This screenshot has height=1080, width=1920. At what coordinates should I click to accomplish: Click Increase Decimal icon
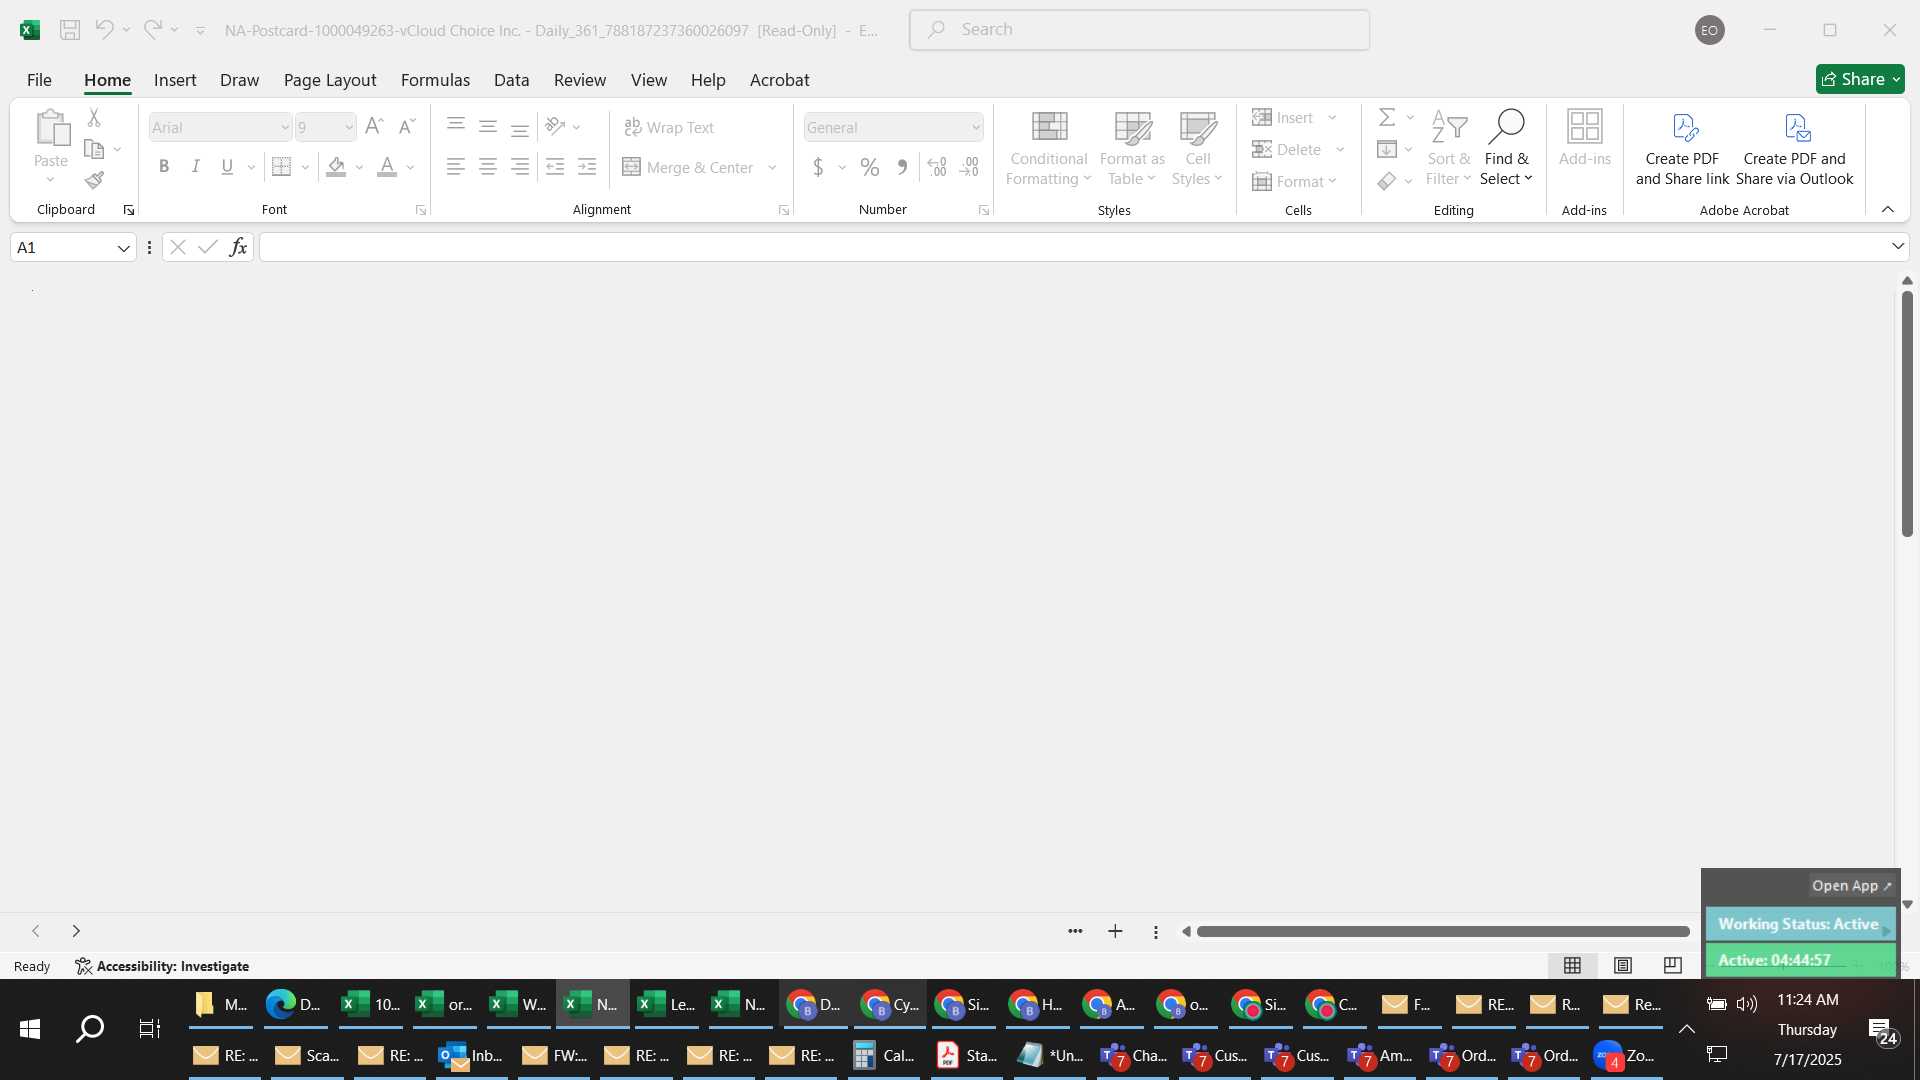click(x=937, y=167)
